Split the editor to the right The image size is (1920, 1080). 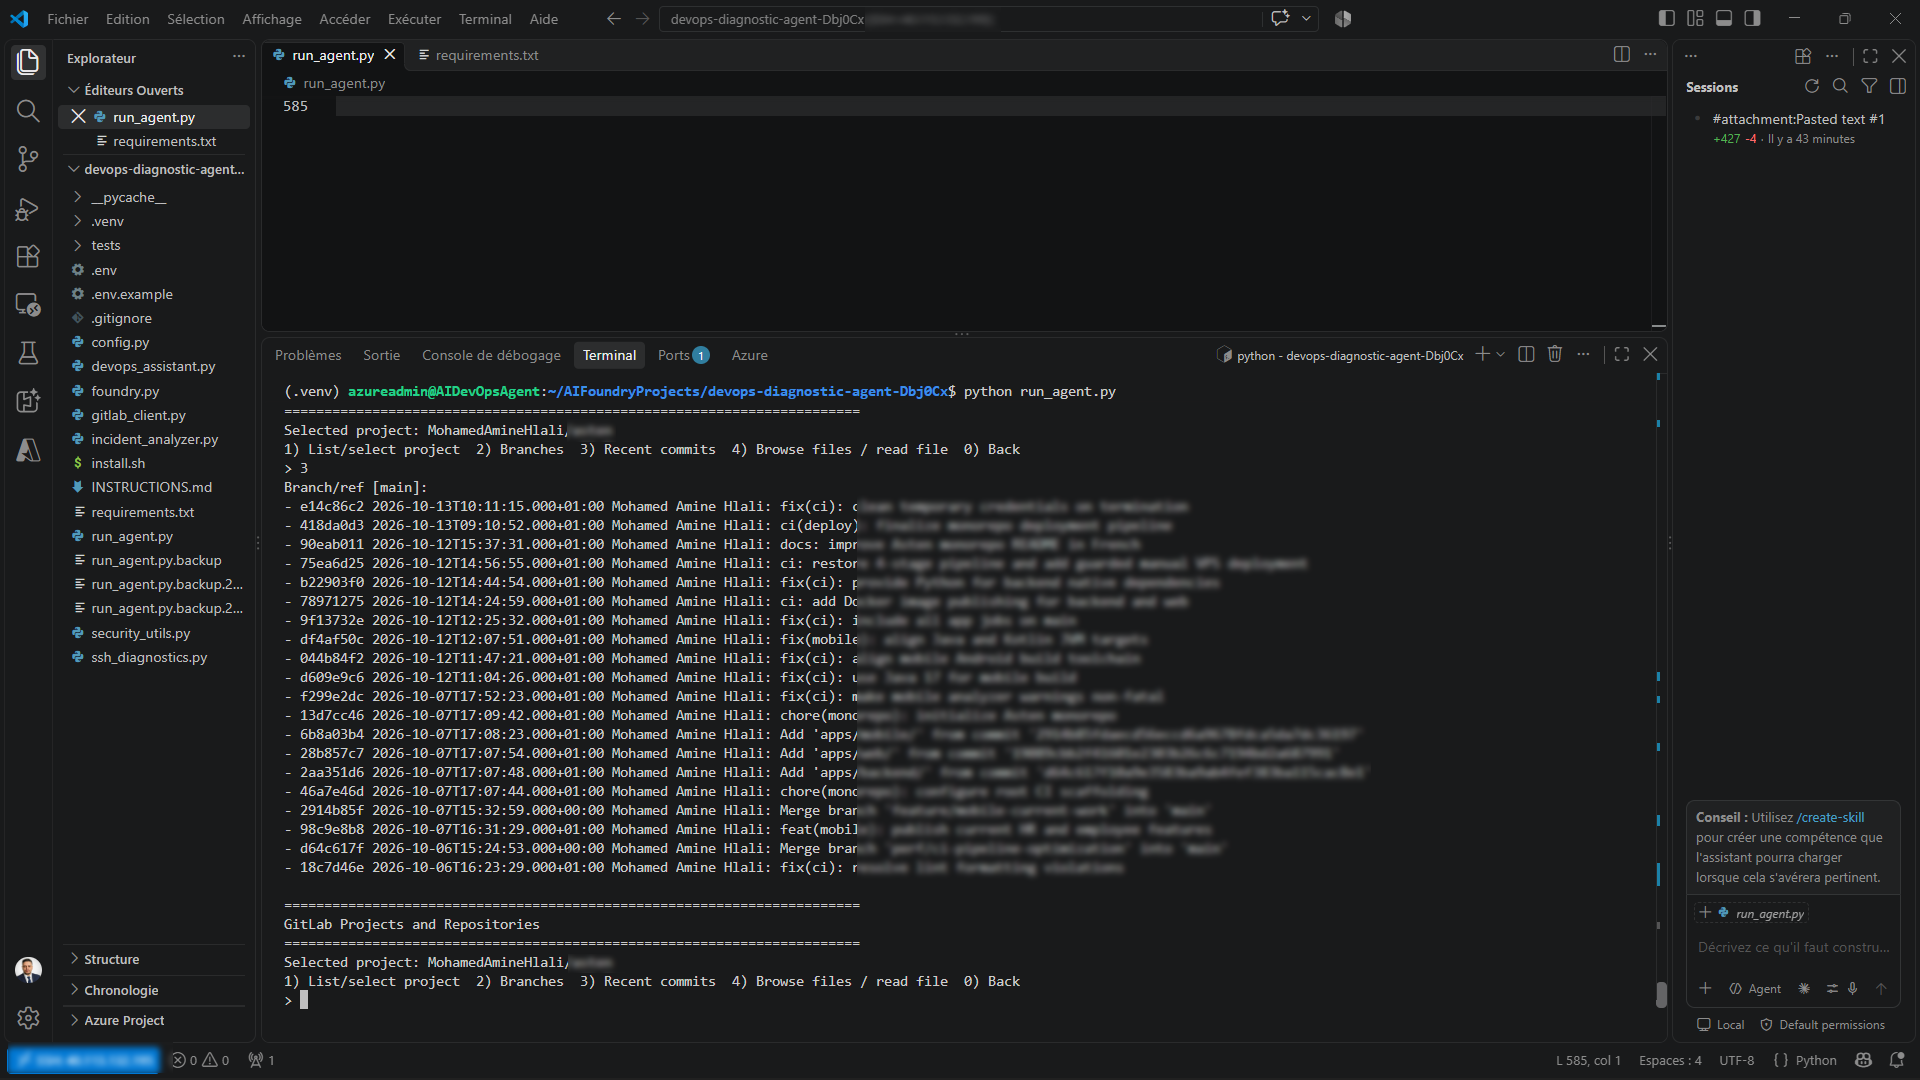(1622, 54)
